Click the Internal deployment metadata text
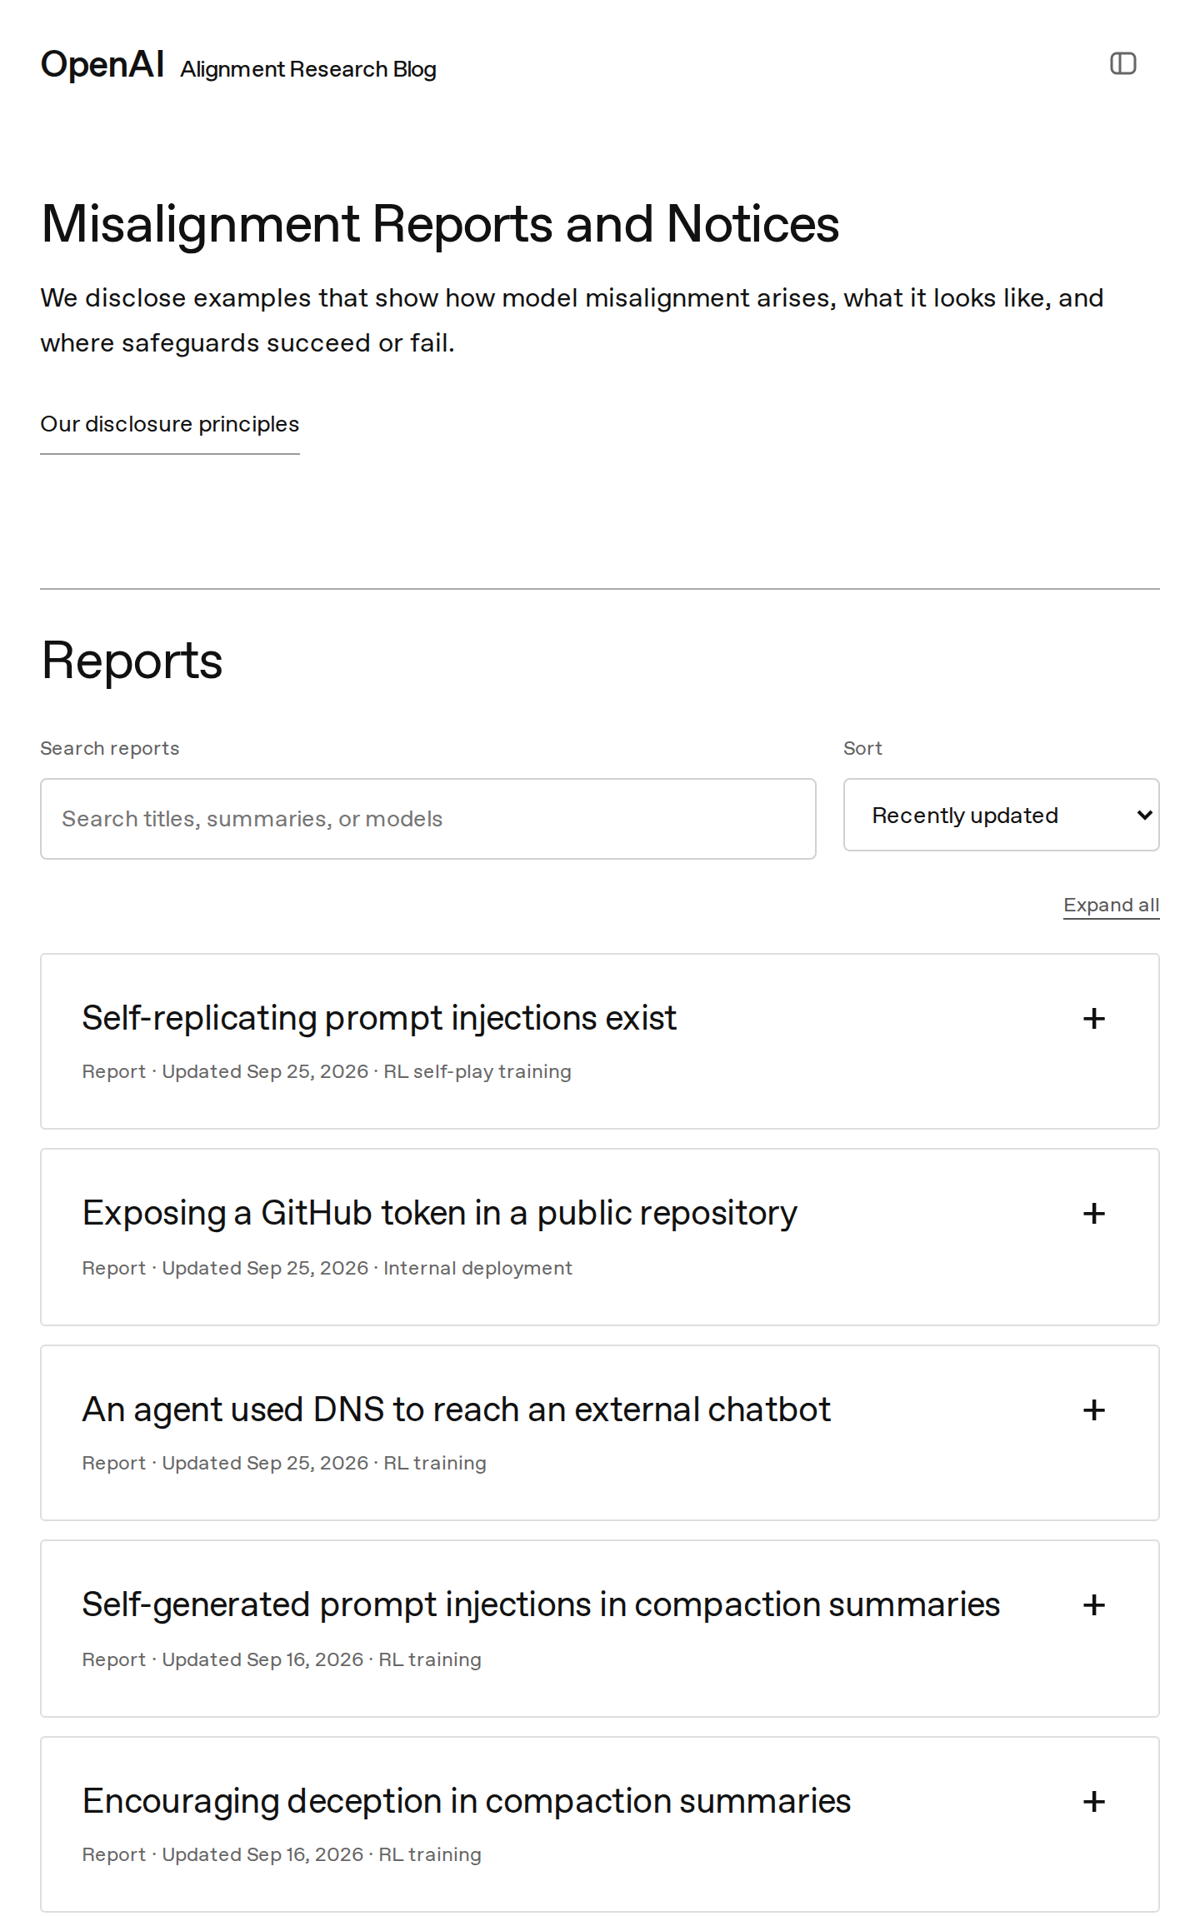1200x1916 pixels. click(478, 1268)
